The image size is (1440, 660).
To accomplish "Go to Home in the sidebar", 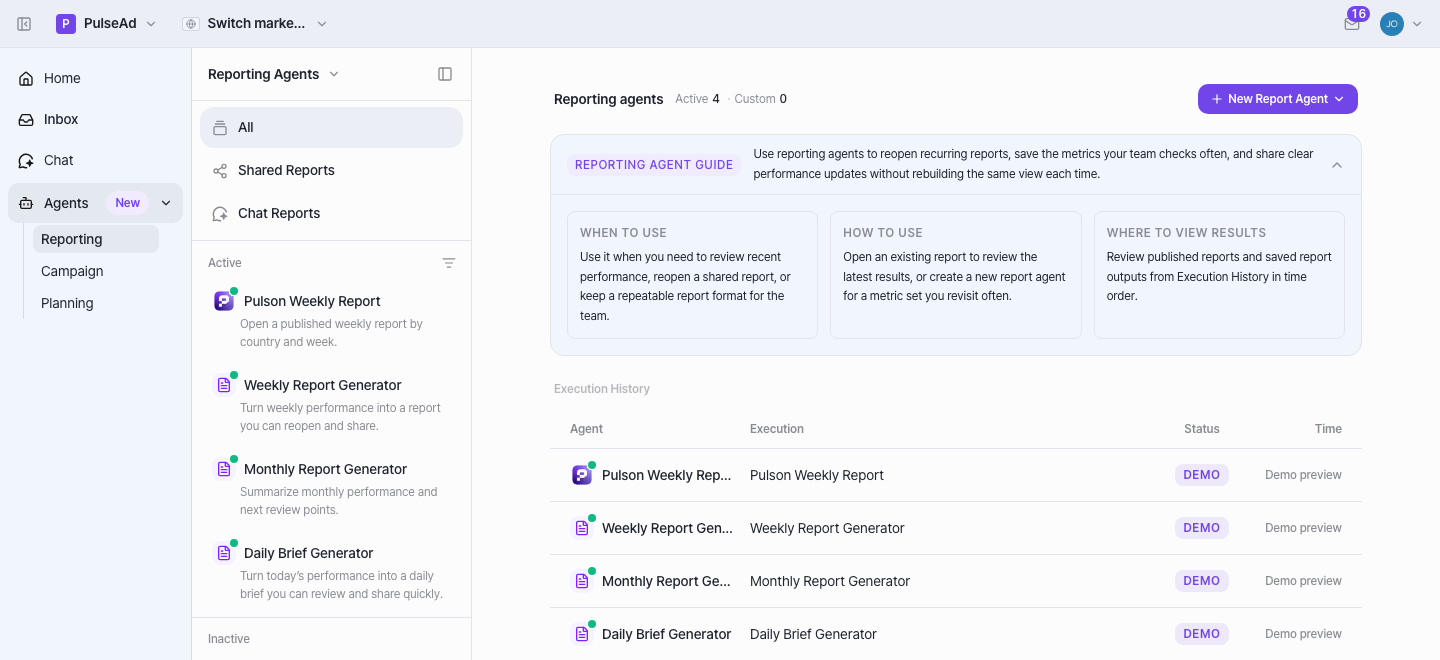I will click(95, 78).
